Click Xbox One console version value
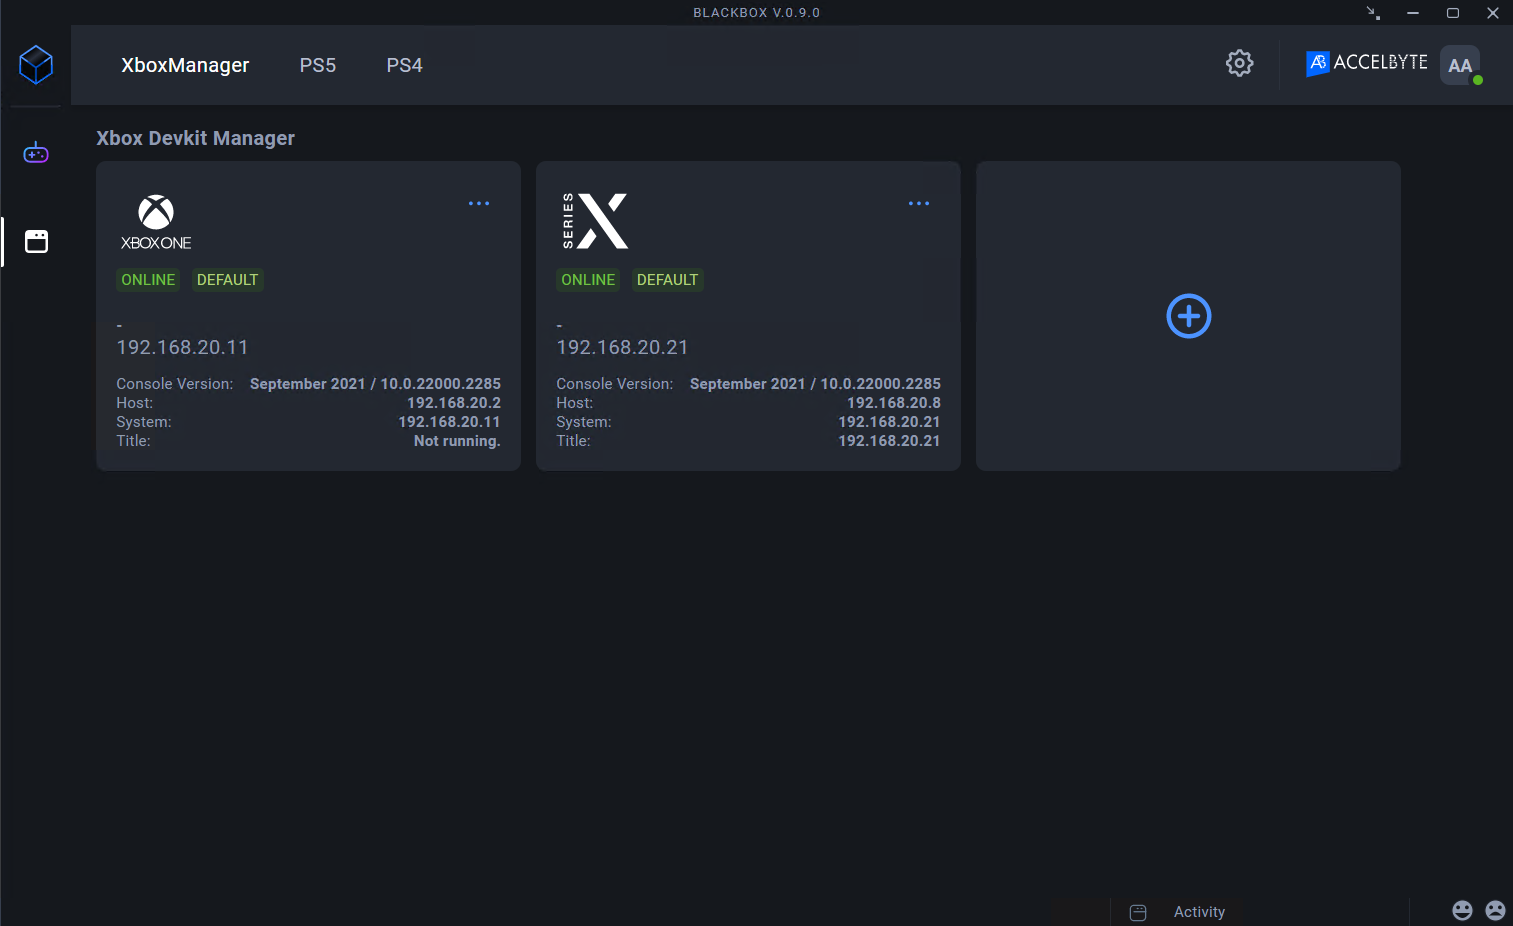Screen dimensions: 1513x926 coord(375,384)
